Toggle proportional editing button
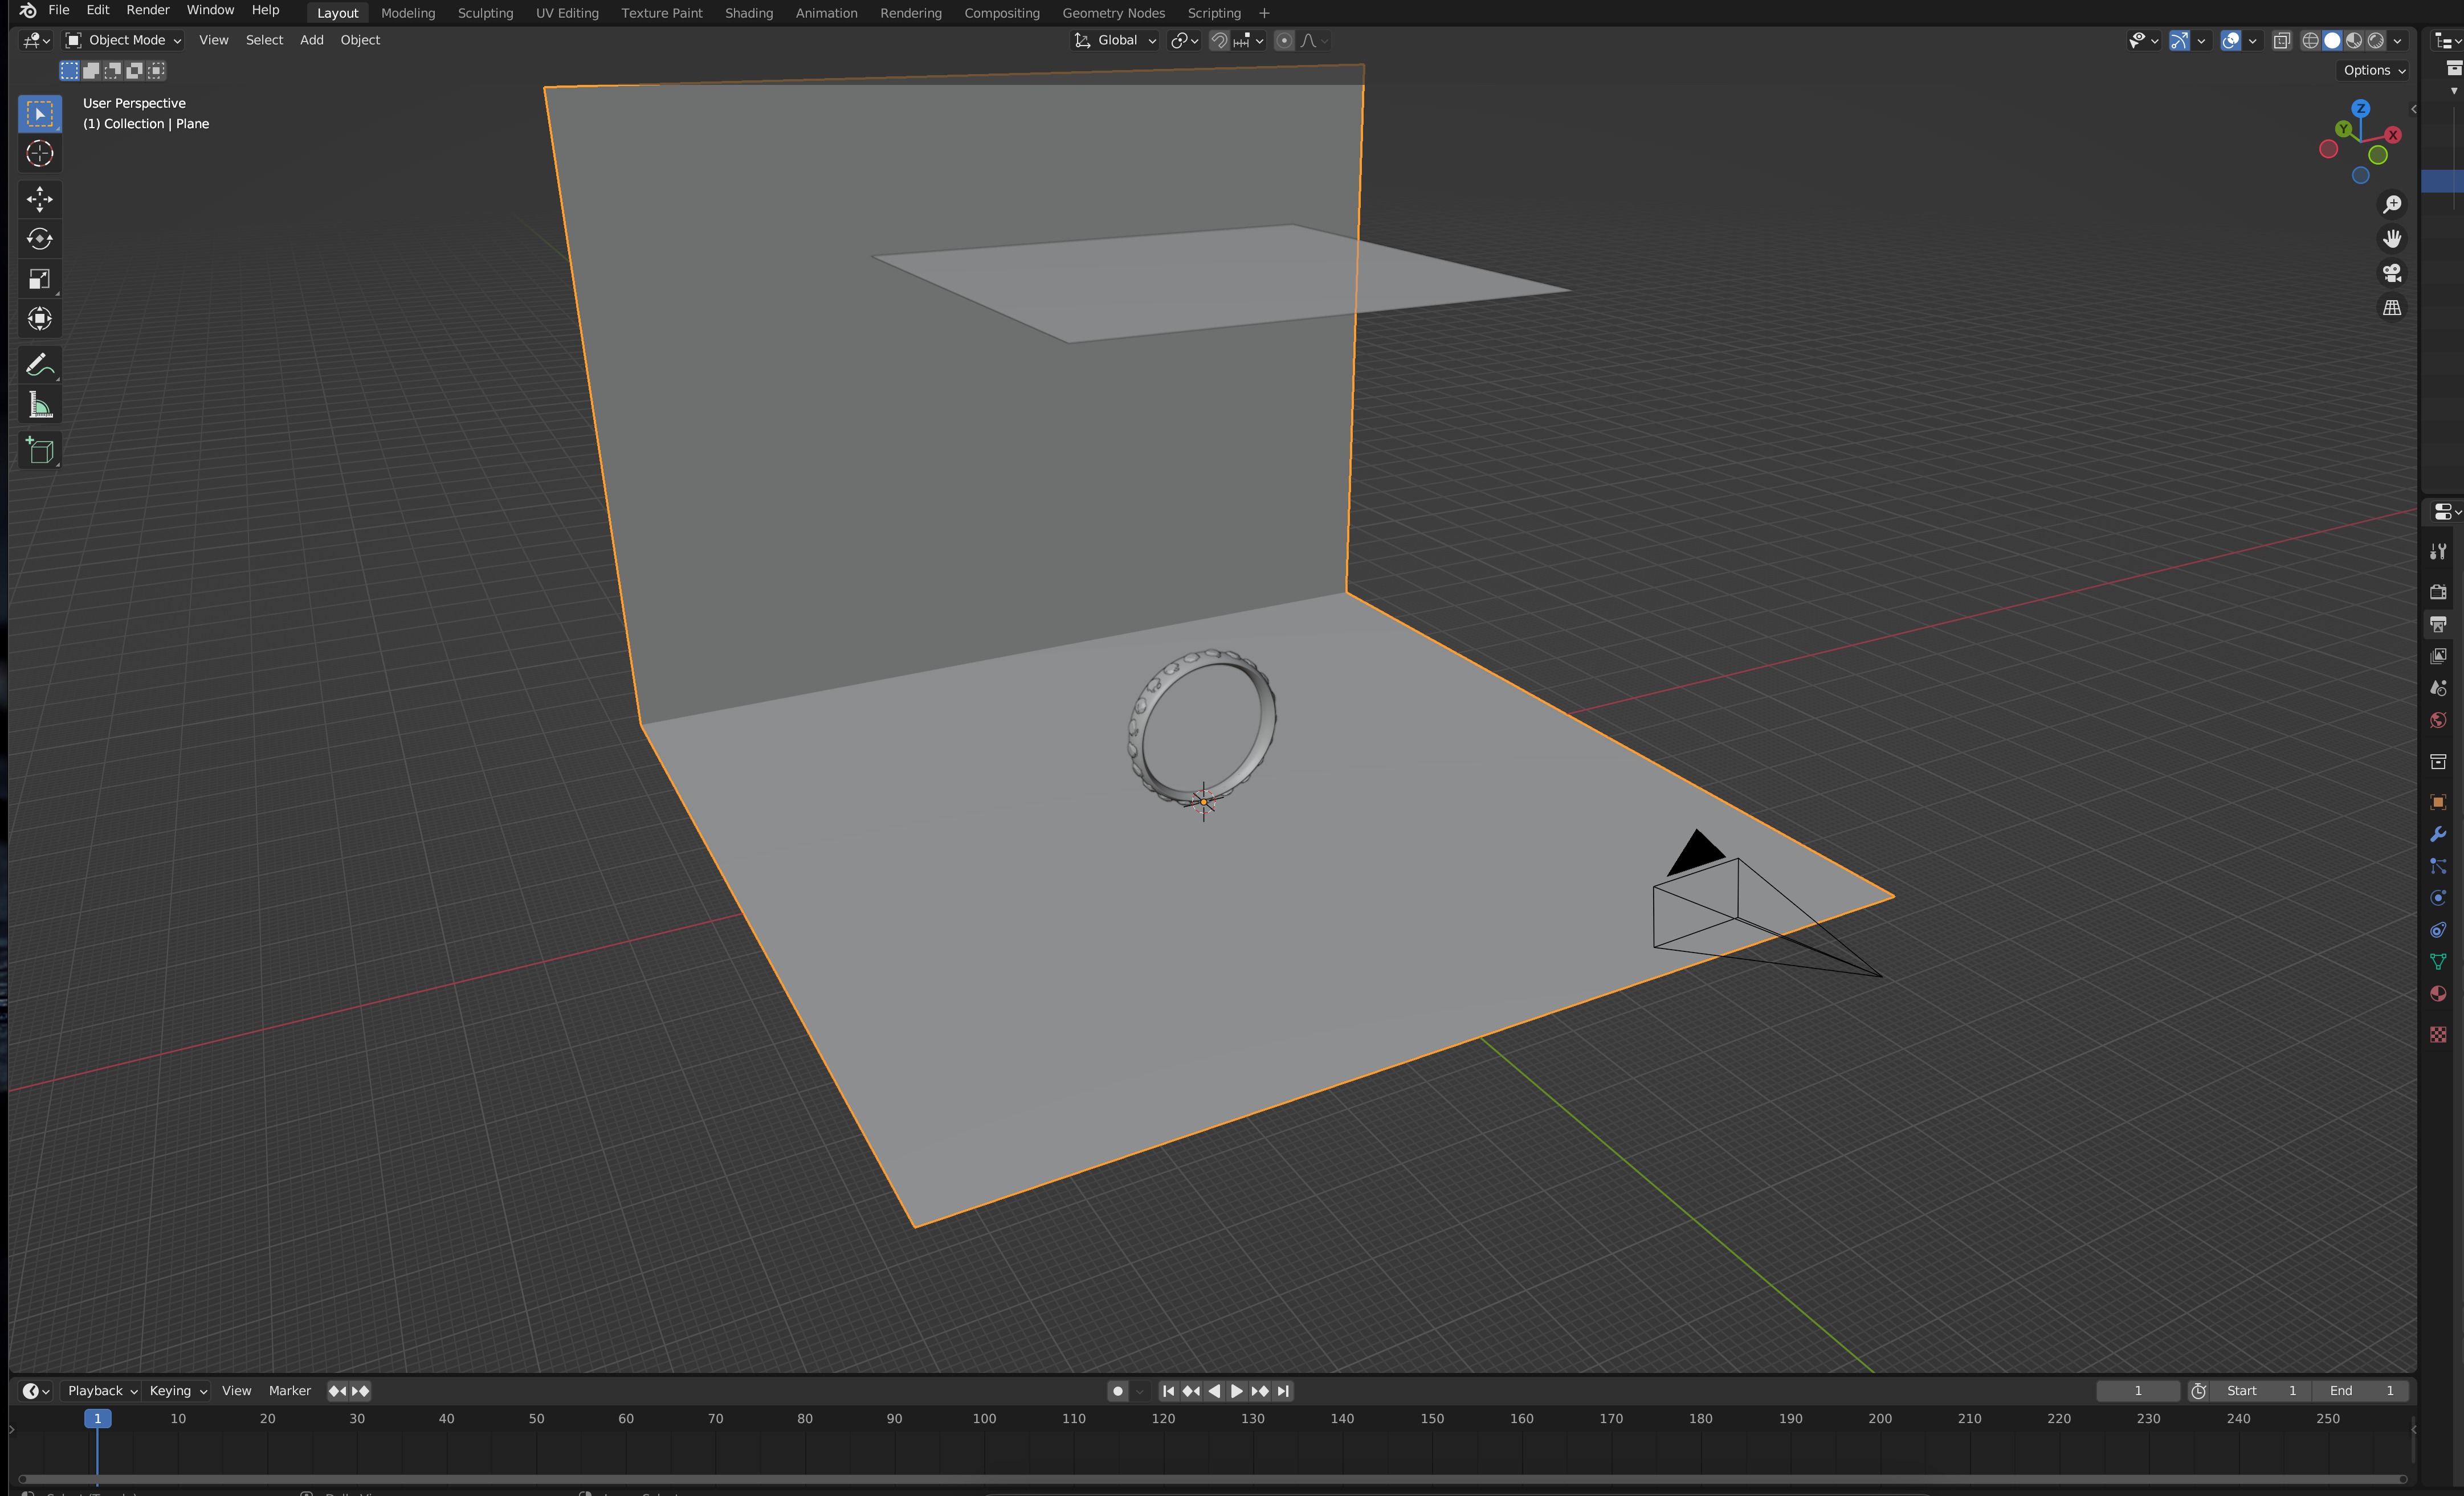 point(1285,41)
